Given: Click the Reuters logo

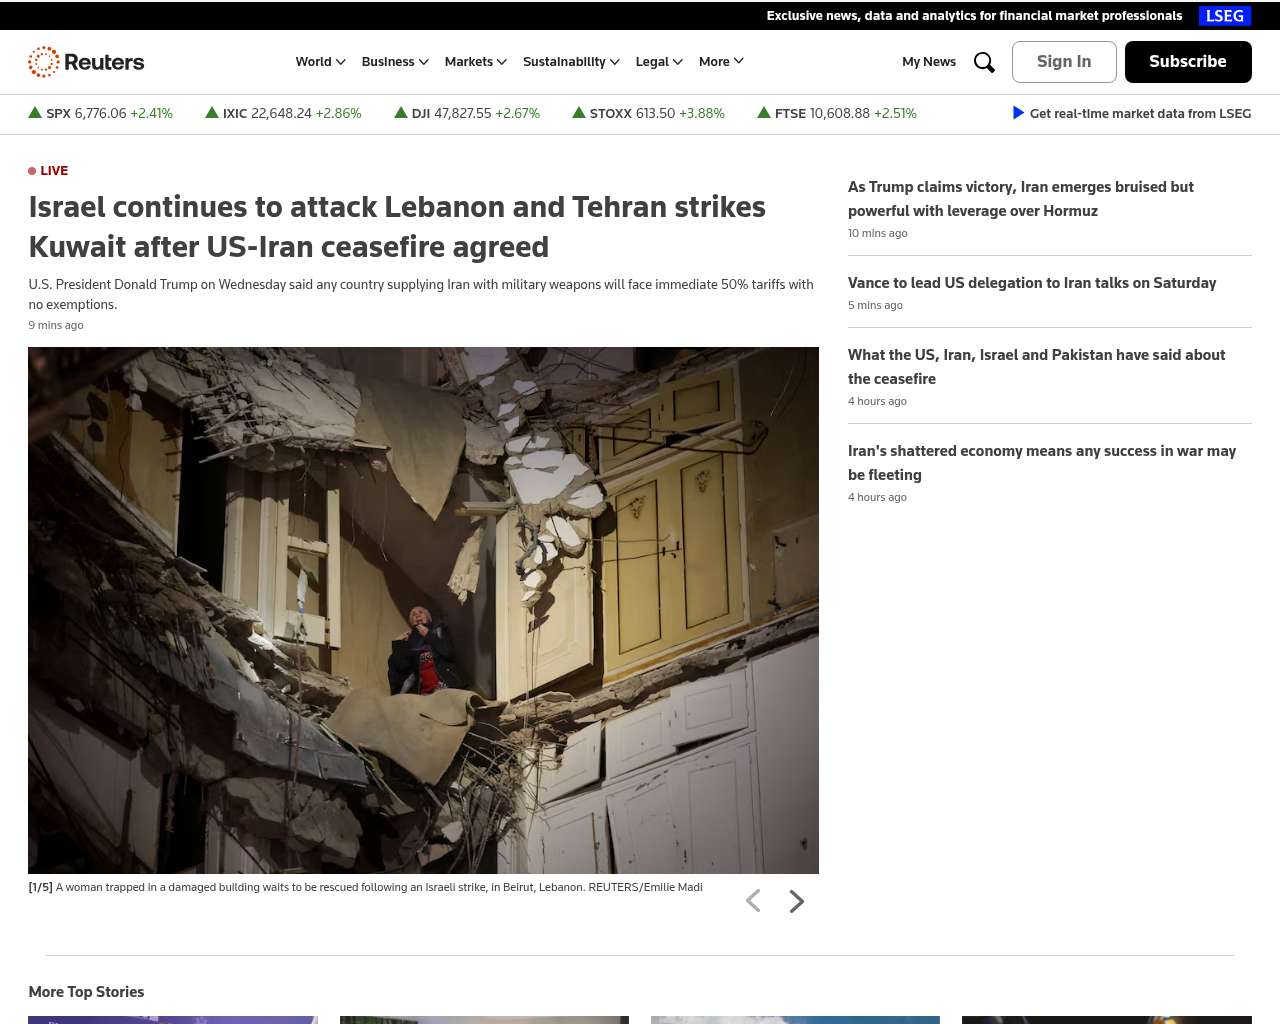Looking at the screenshot, I should [x=86, y=62].
